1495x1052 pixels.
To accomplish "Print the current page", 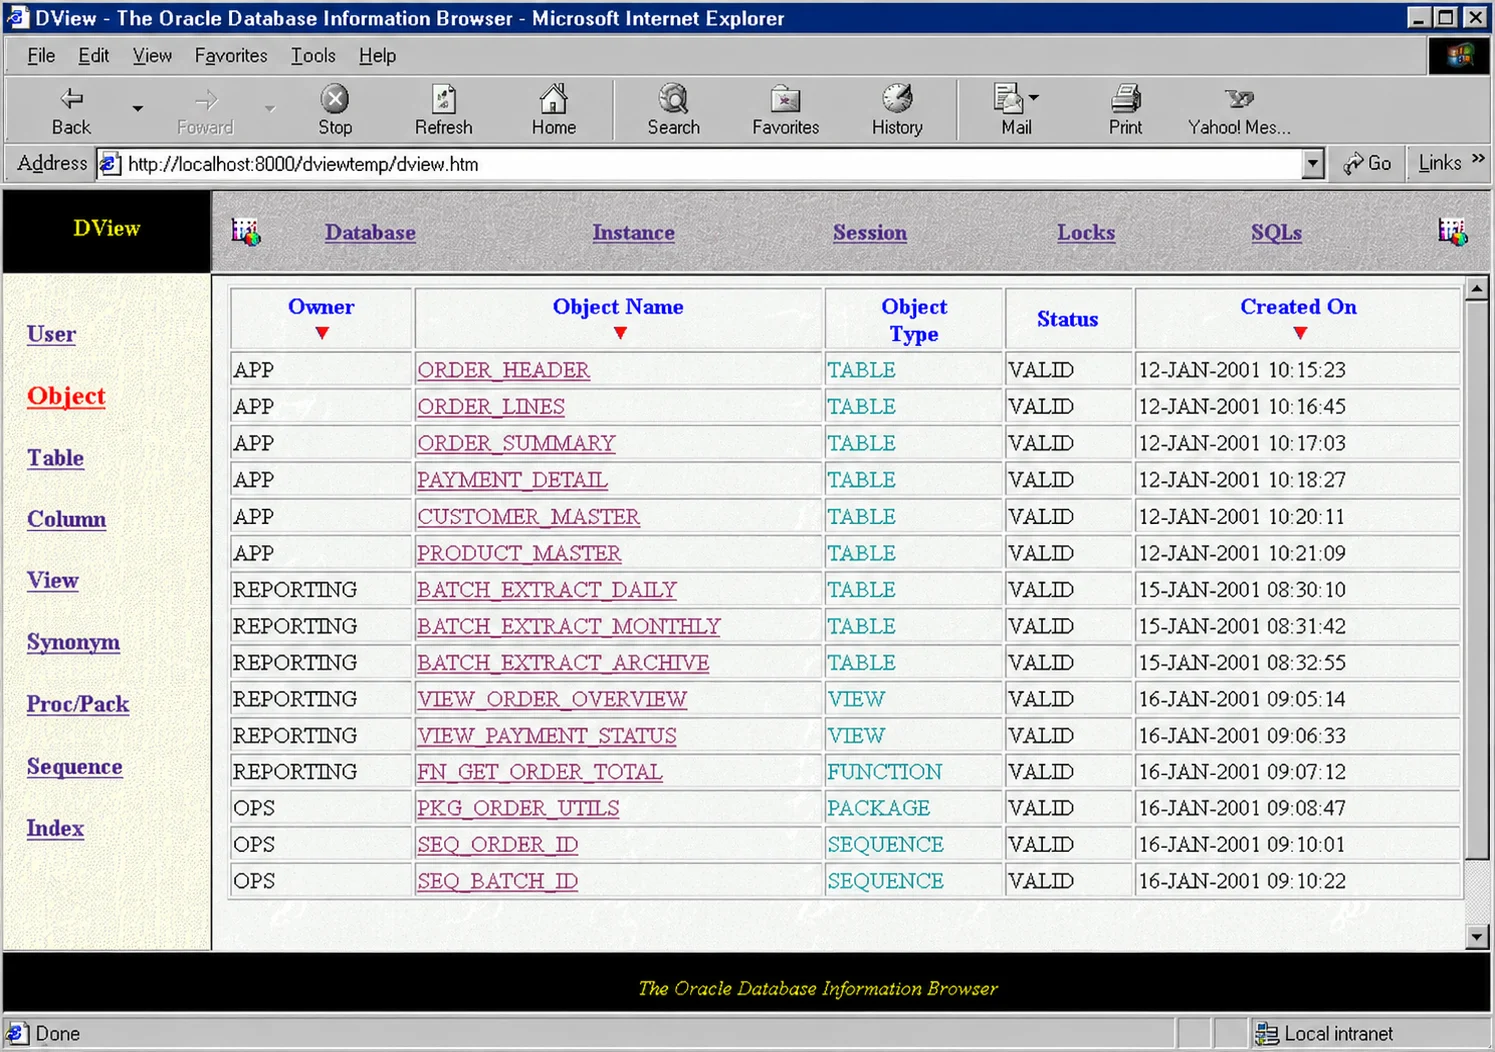I will coord(1125,110).
